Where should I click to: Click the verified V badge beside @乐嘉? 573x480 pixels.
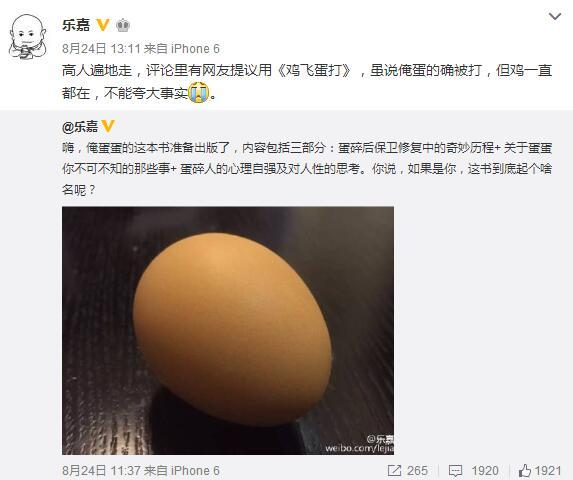point(108,126)
